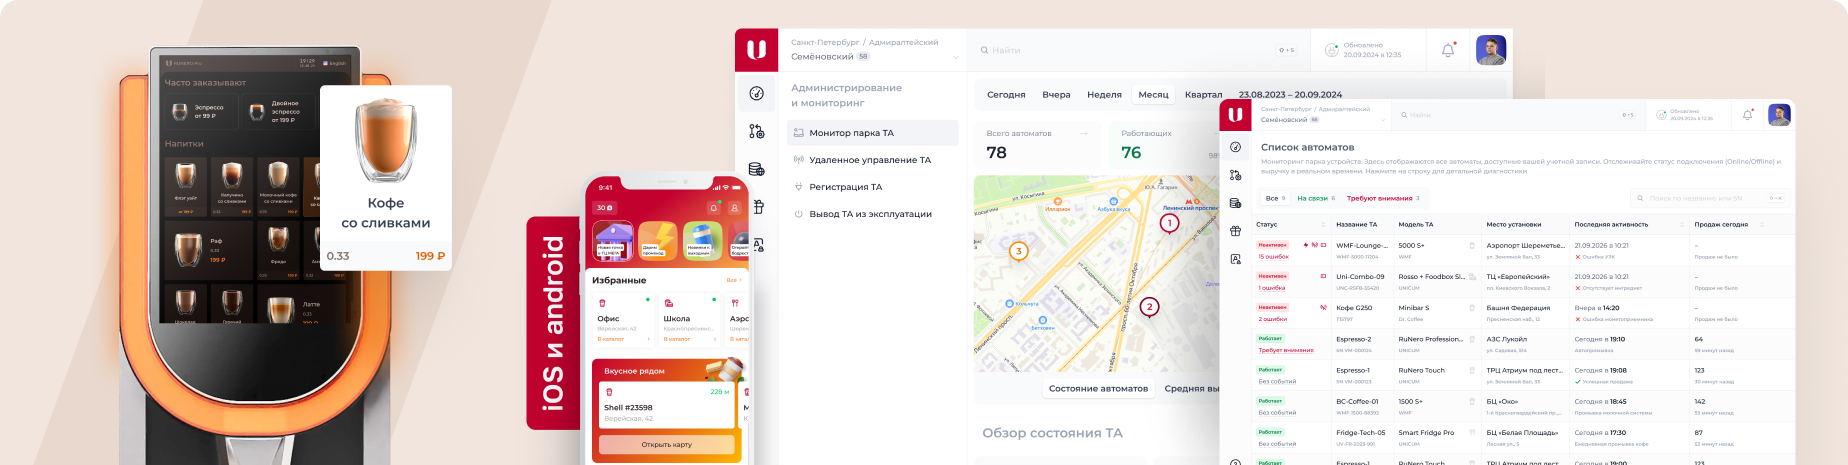Click map cluster marker number 3
Screen dimensions: 1848x465
click(1019, 251)
